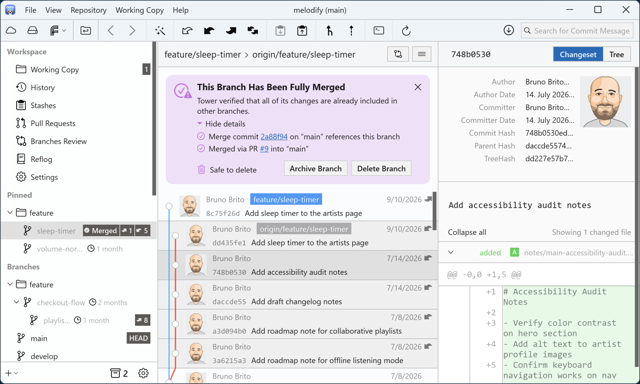Open the Help menu
Viewport: 640px width, 384px height.
click(180, 10)
